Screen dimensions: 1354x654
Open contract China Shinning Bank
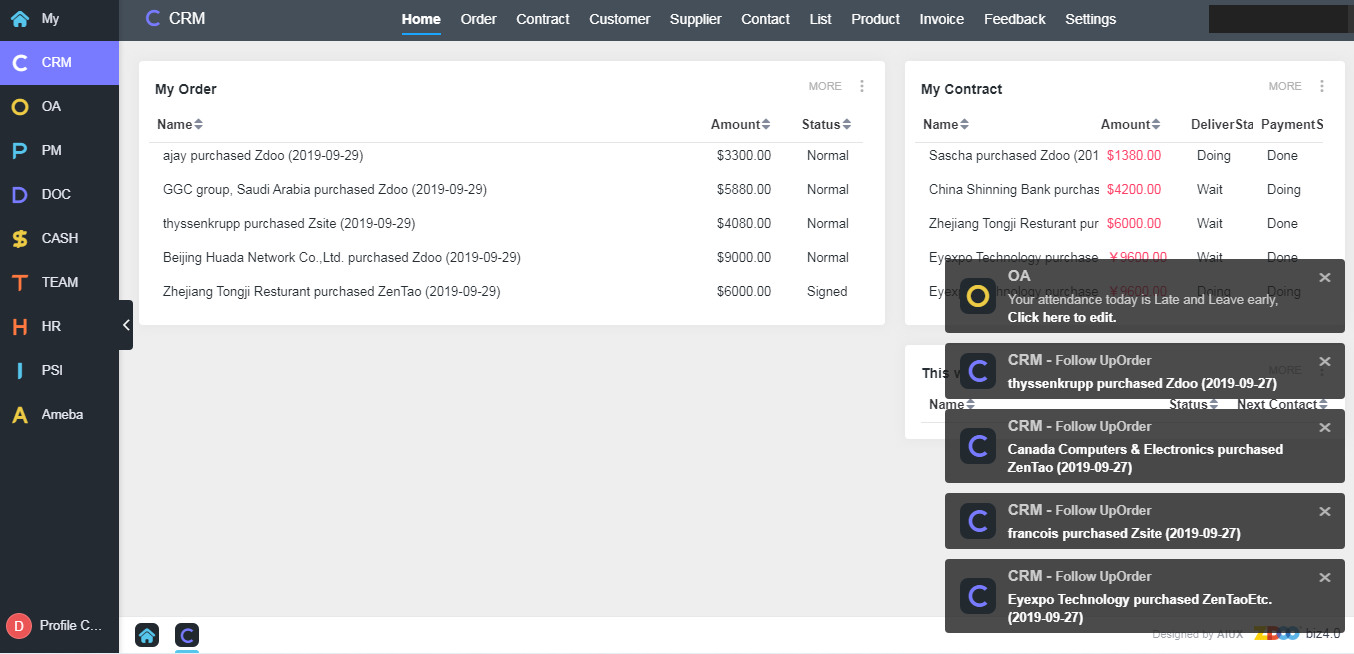(1014, 190)
